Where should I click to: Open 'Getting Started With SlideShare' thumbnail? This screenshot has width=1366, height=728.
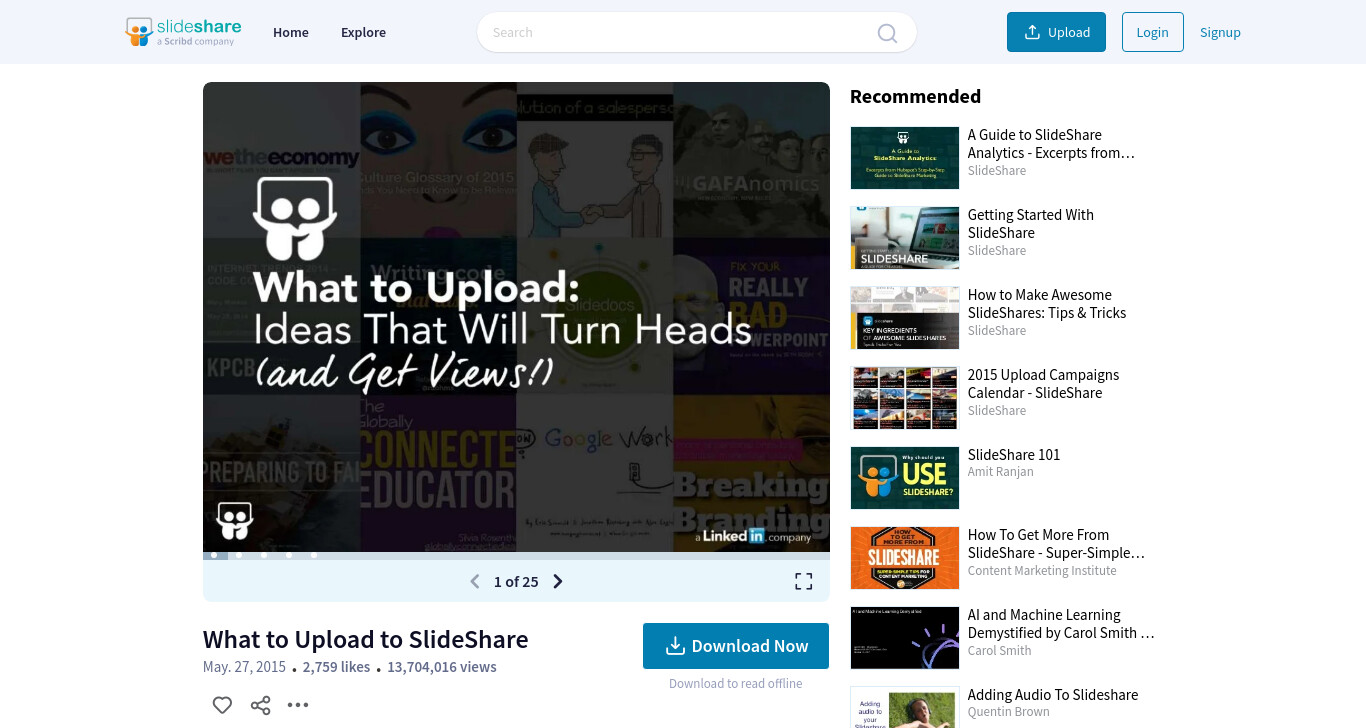[x=905, y=238]
